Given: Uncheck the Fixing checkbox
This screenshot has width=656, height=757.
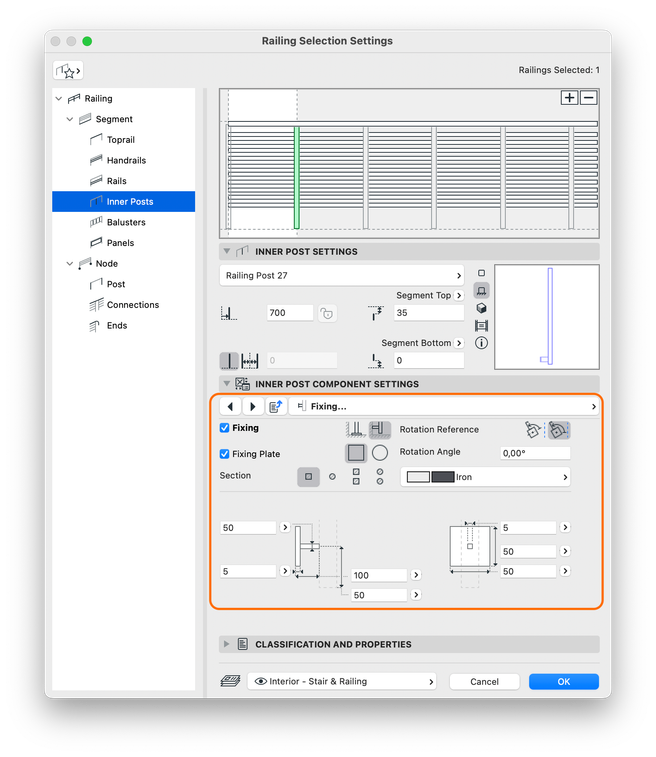Looking at the screenshot, I should 224,428.
